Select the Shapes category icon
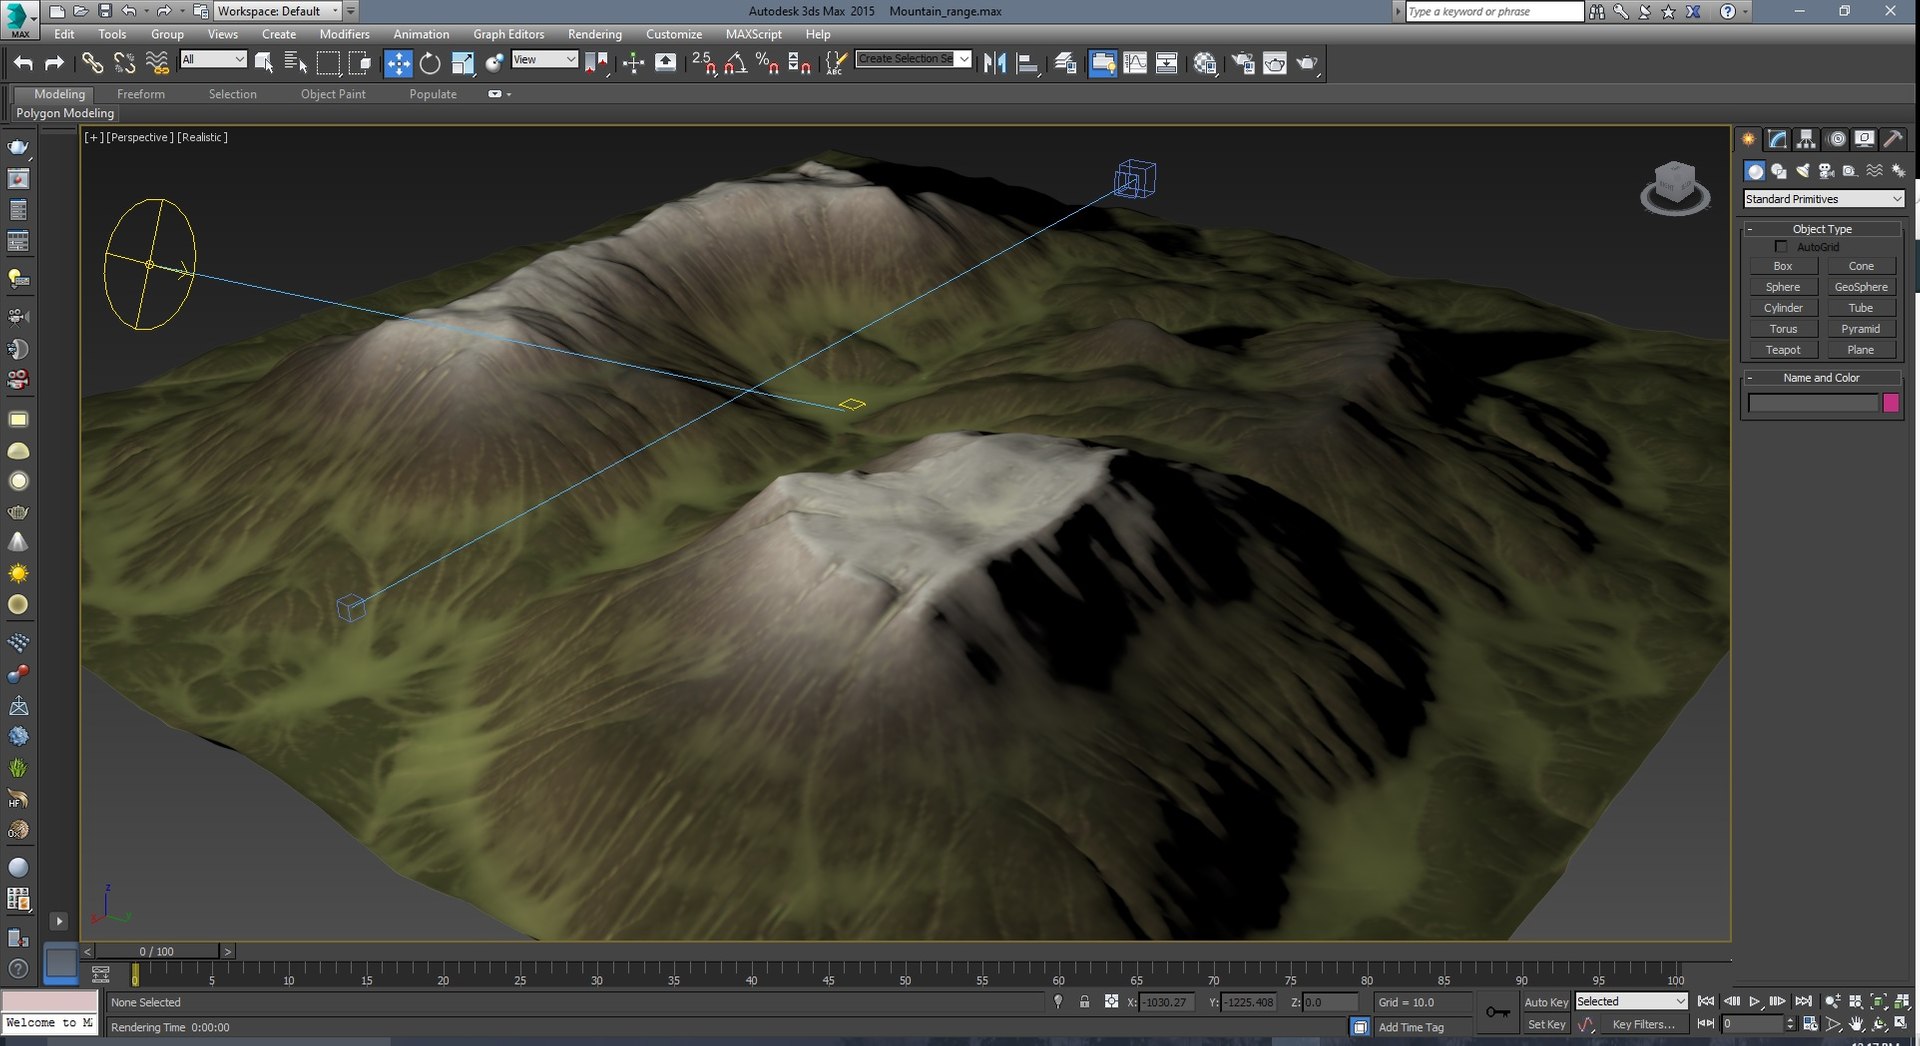This screenshot has height=1046, width=1920. pyautogui.click(x=1778, y=171)
